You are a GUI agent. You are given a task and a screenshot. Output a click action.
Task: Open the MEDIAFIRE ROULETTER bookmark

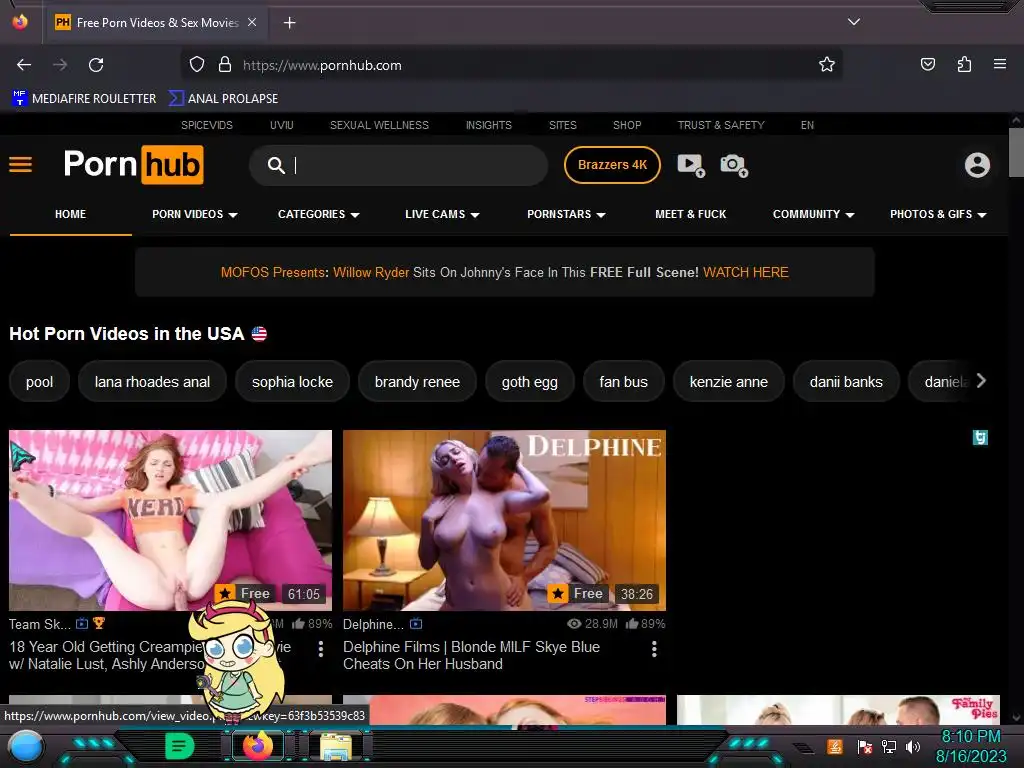tap(84, 99)
